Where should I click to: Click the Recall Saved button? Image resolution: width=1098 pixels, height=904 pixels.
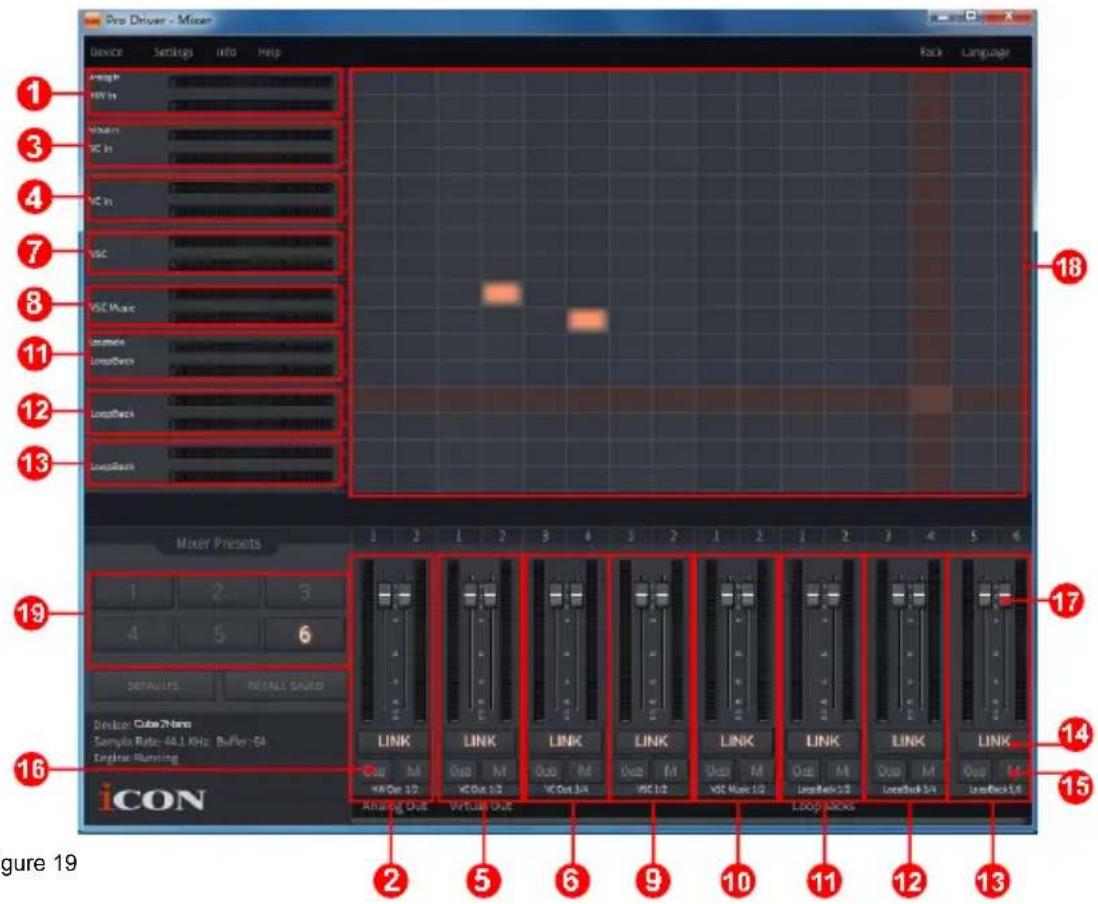point(285,686)
